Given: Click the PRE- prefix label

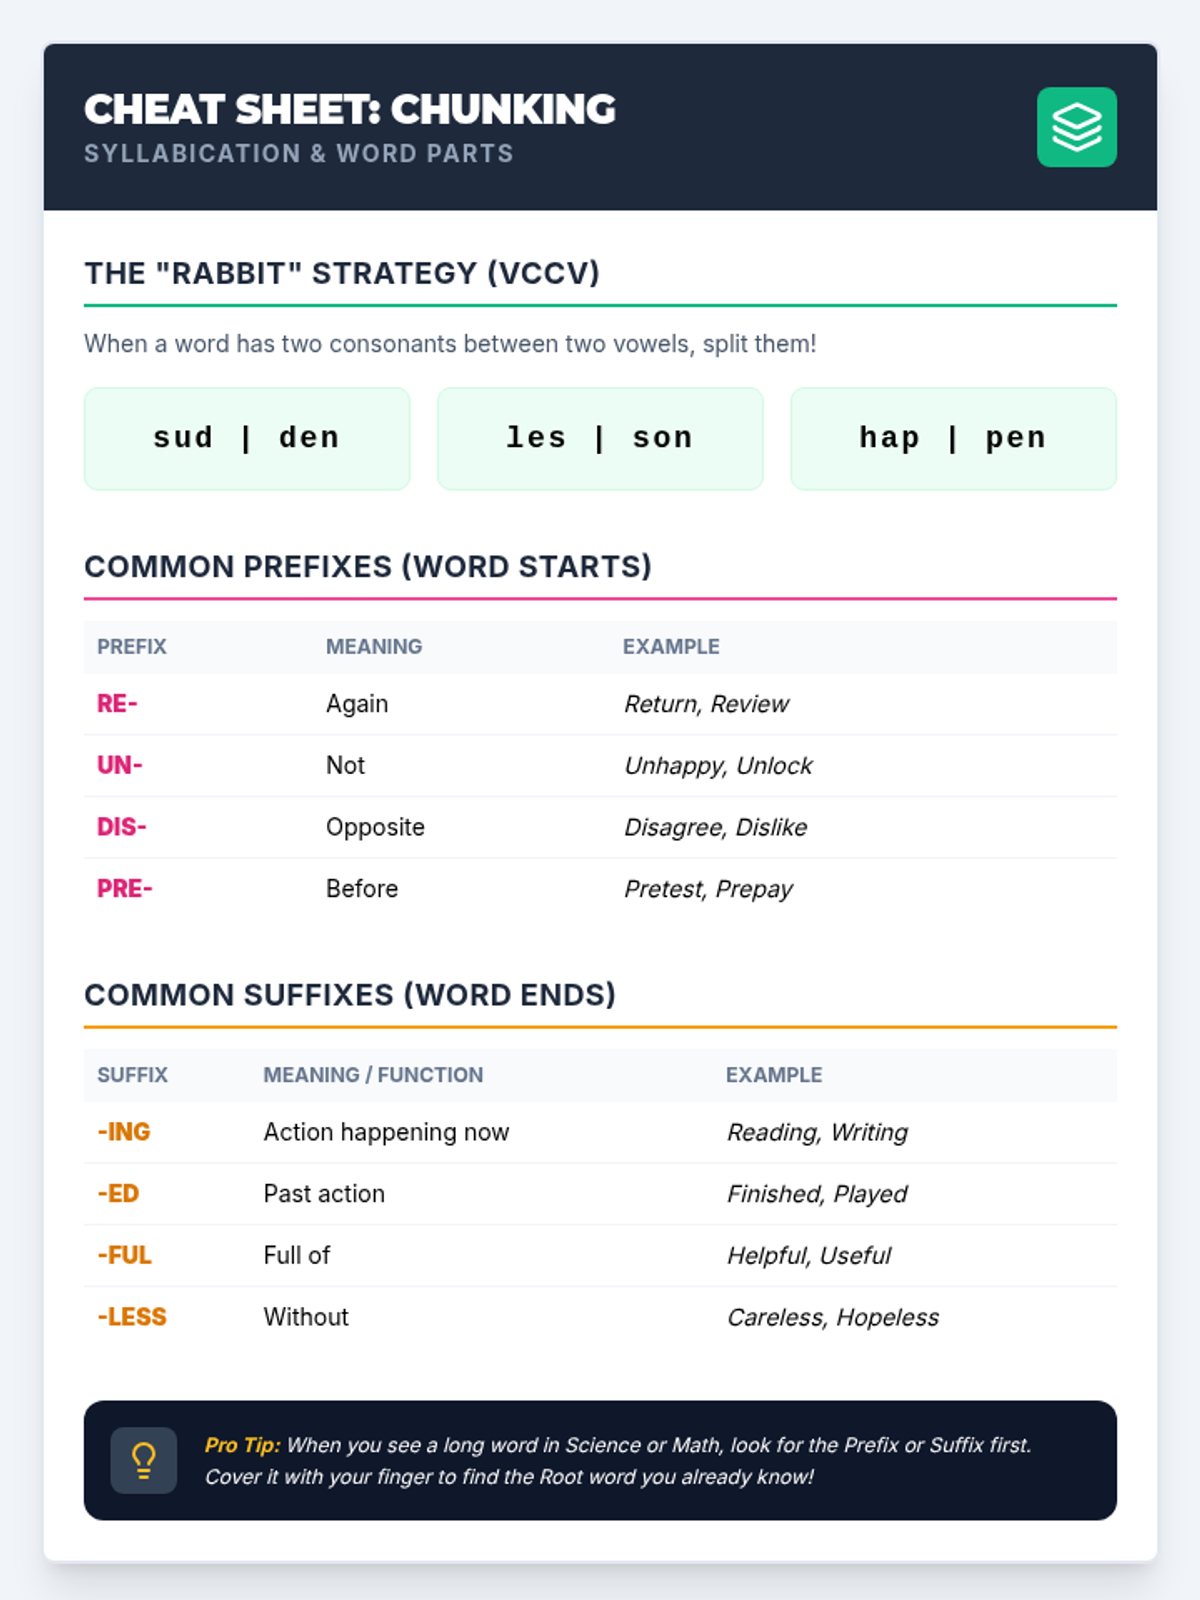Looking at the screenshot, I should tap(125, 889).
